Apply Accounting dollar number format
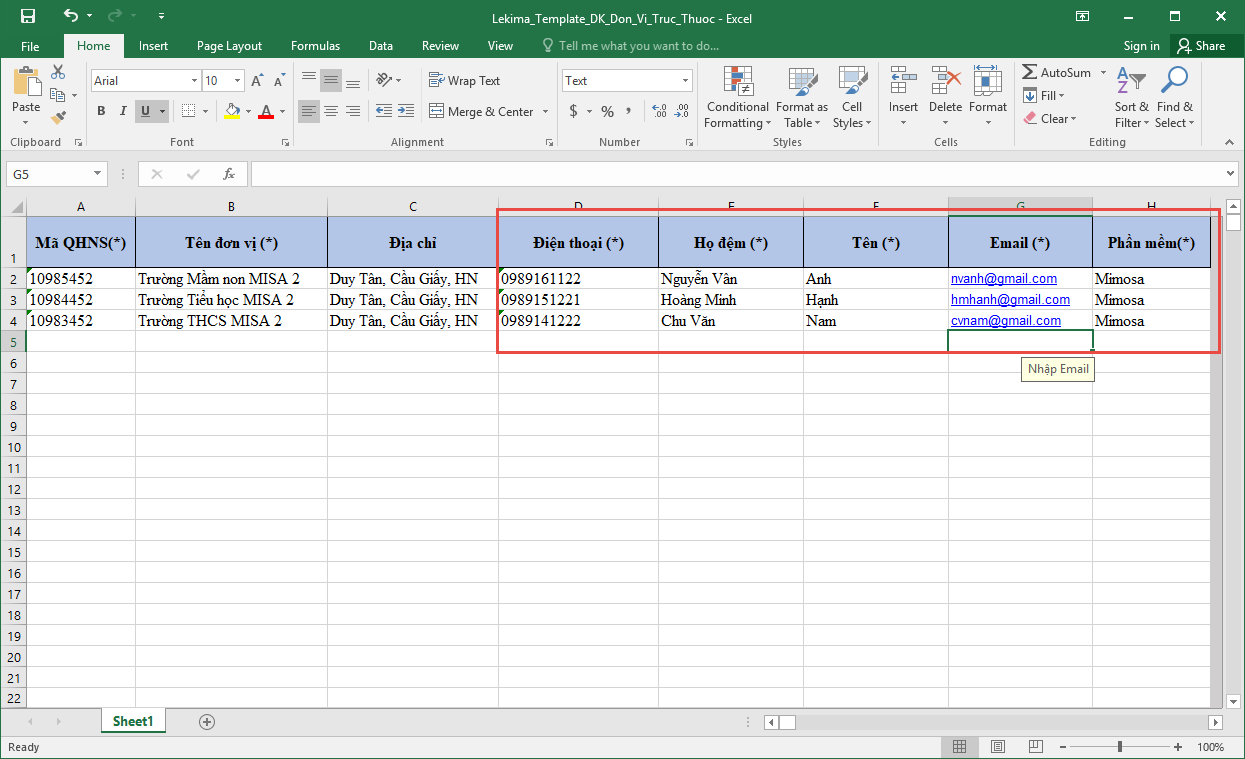Viewport: 1245px width, 759px height. [x=573, y=111]
